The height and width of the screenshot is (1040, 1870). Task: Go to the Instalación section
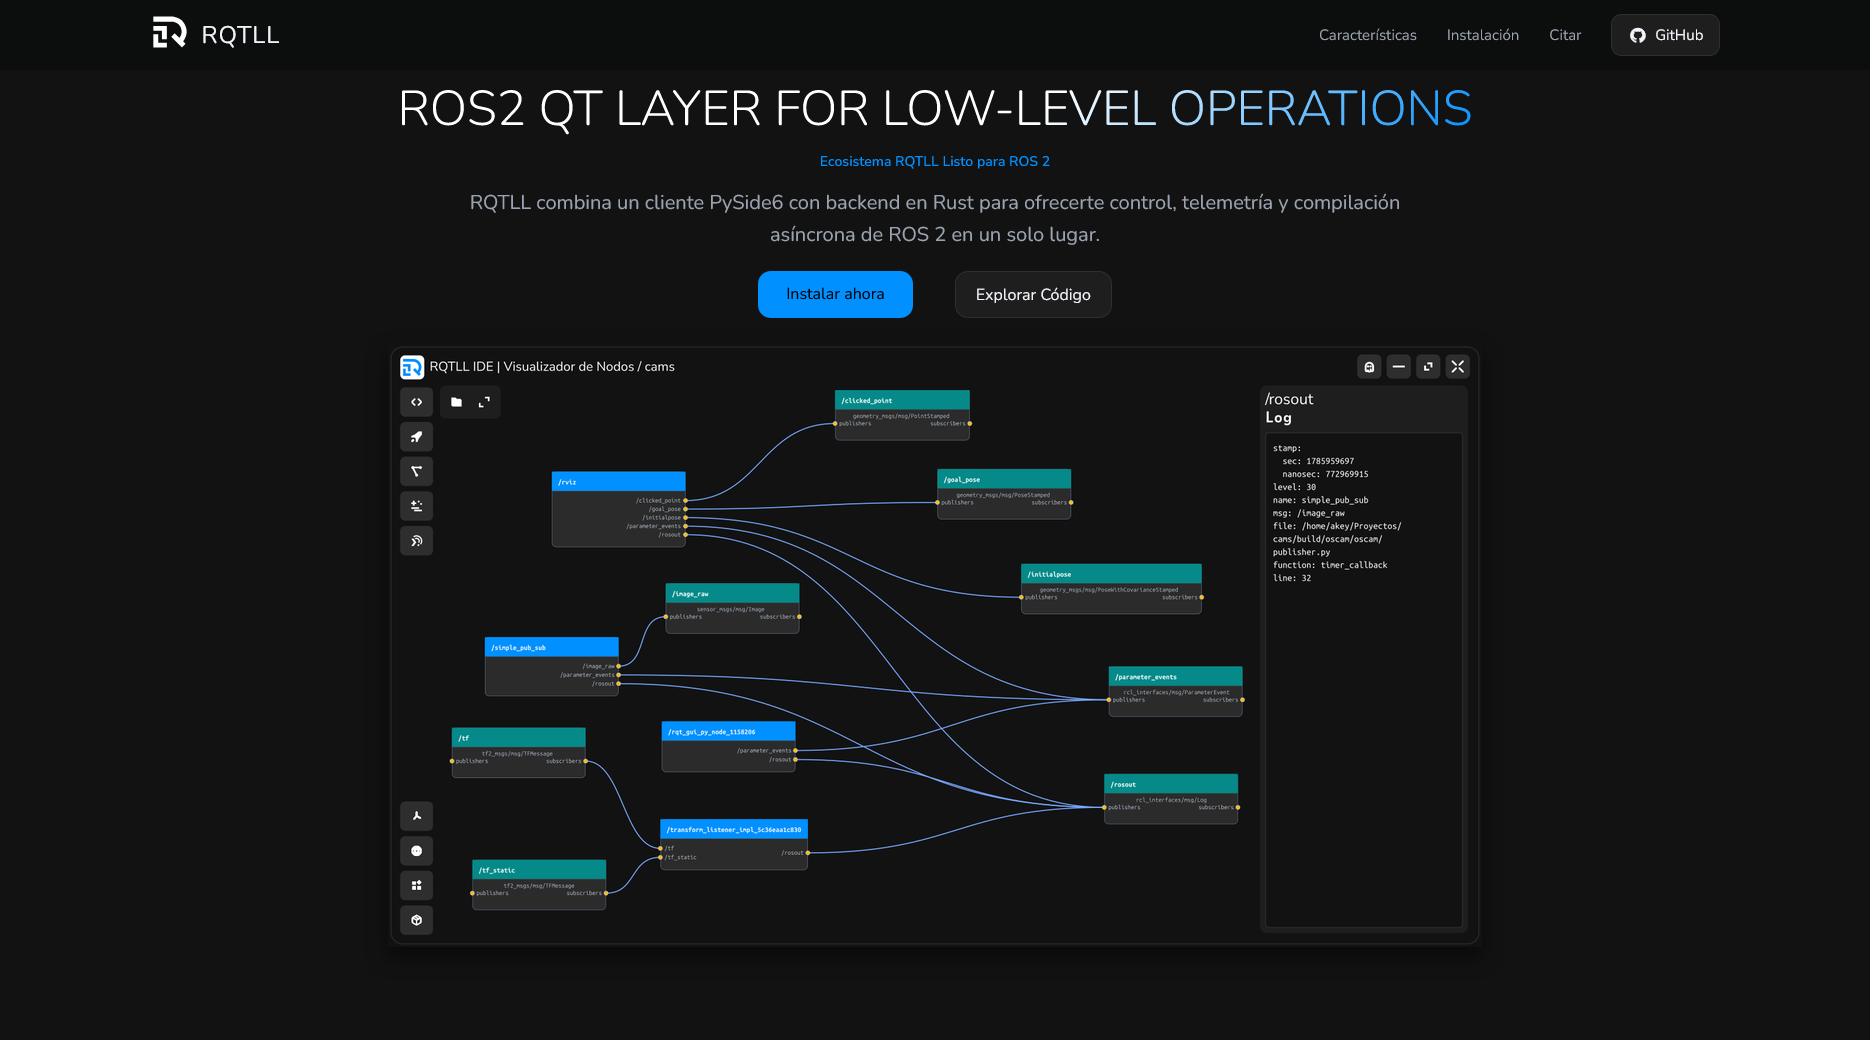(1482, 35)
